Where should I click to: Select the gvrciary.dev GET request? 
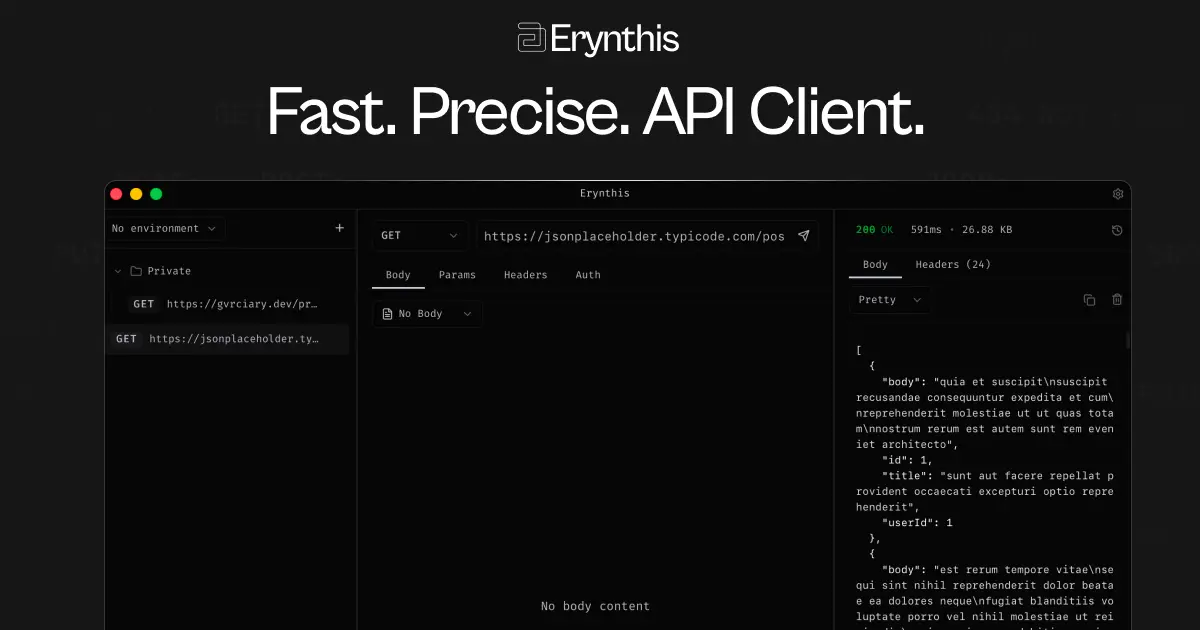click(x=228, y=303)
